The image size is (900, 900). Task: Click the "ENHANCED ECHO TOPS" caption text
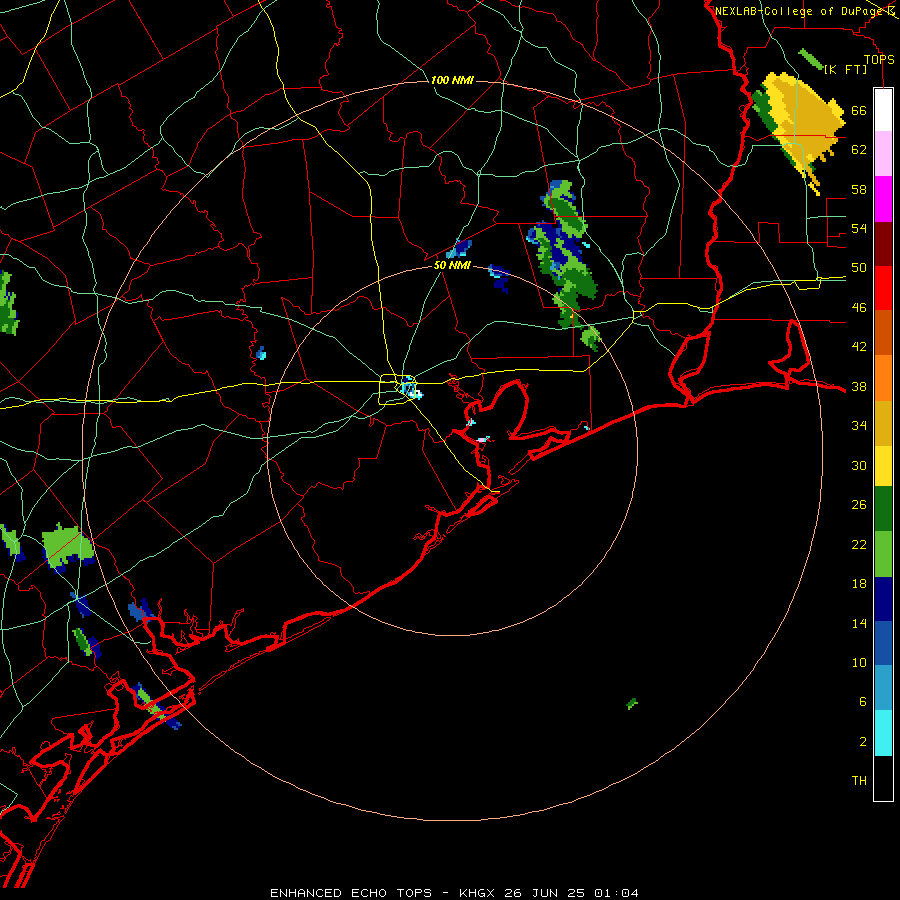(351, 893)
